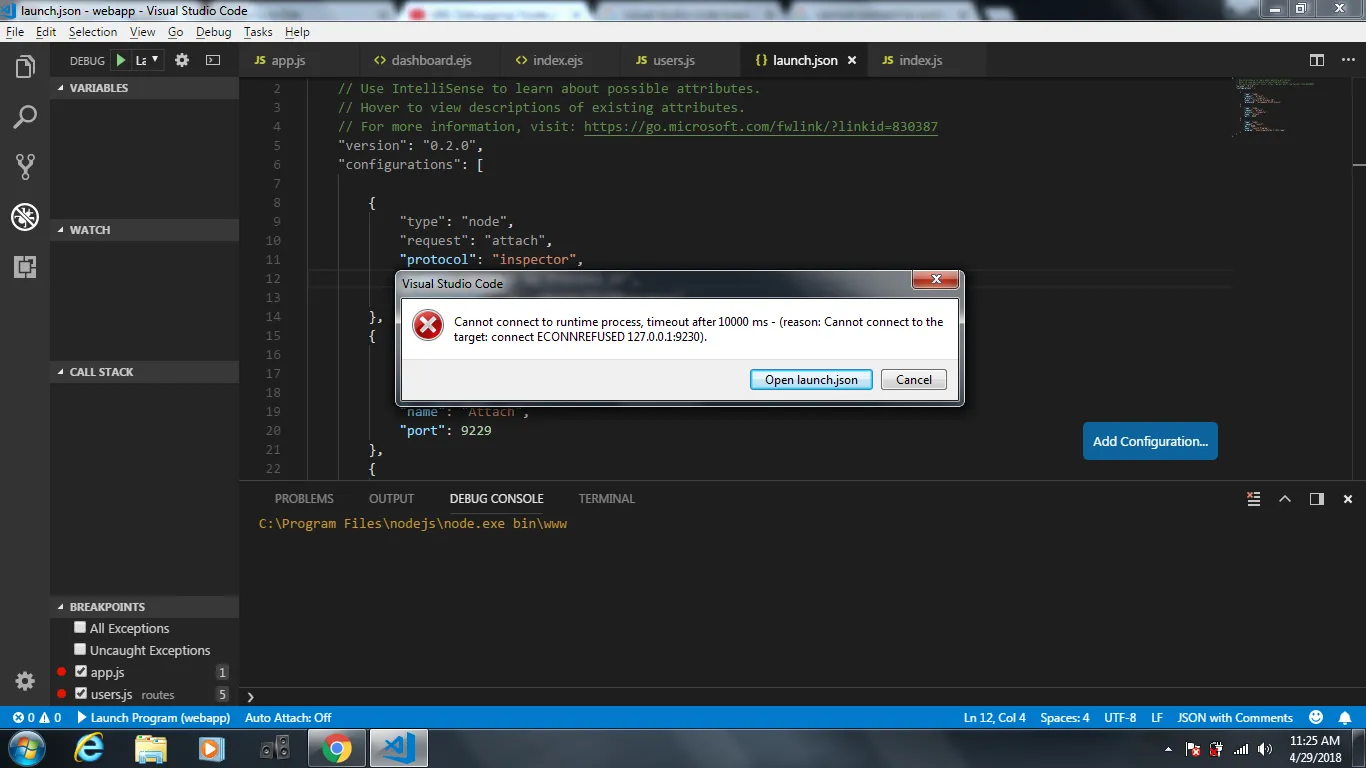Open the Debug Console panel icon
The height and width of the screenshot is (768, 1366).
pos(496,498)
